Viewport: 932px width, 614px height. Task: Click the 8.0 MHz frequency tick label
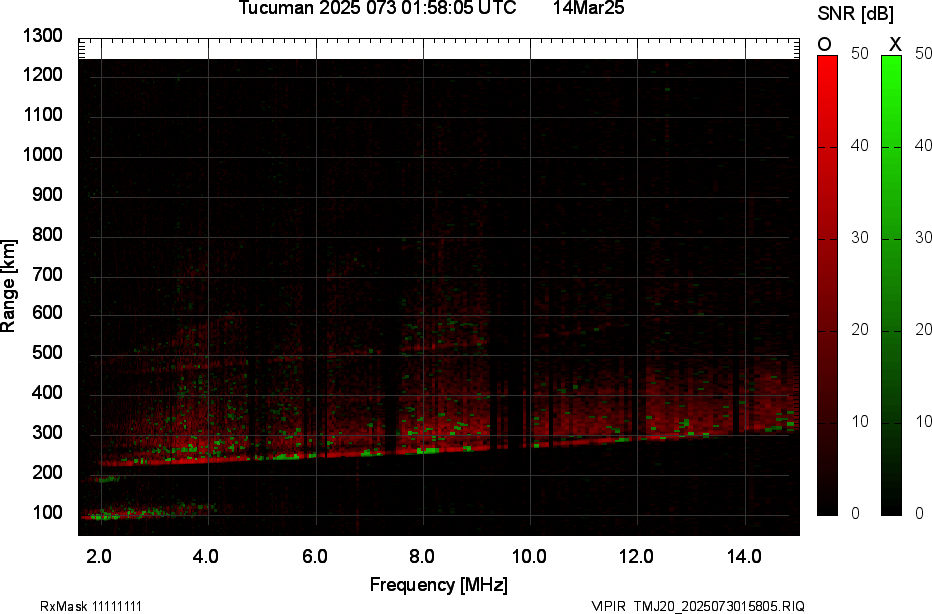coord(421,555)
